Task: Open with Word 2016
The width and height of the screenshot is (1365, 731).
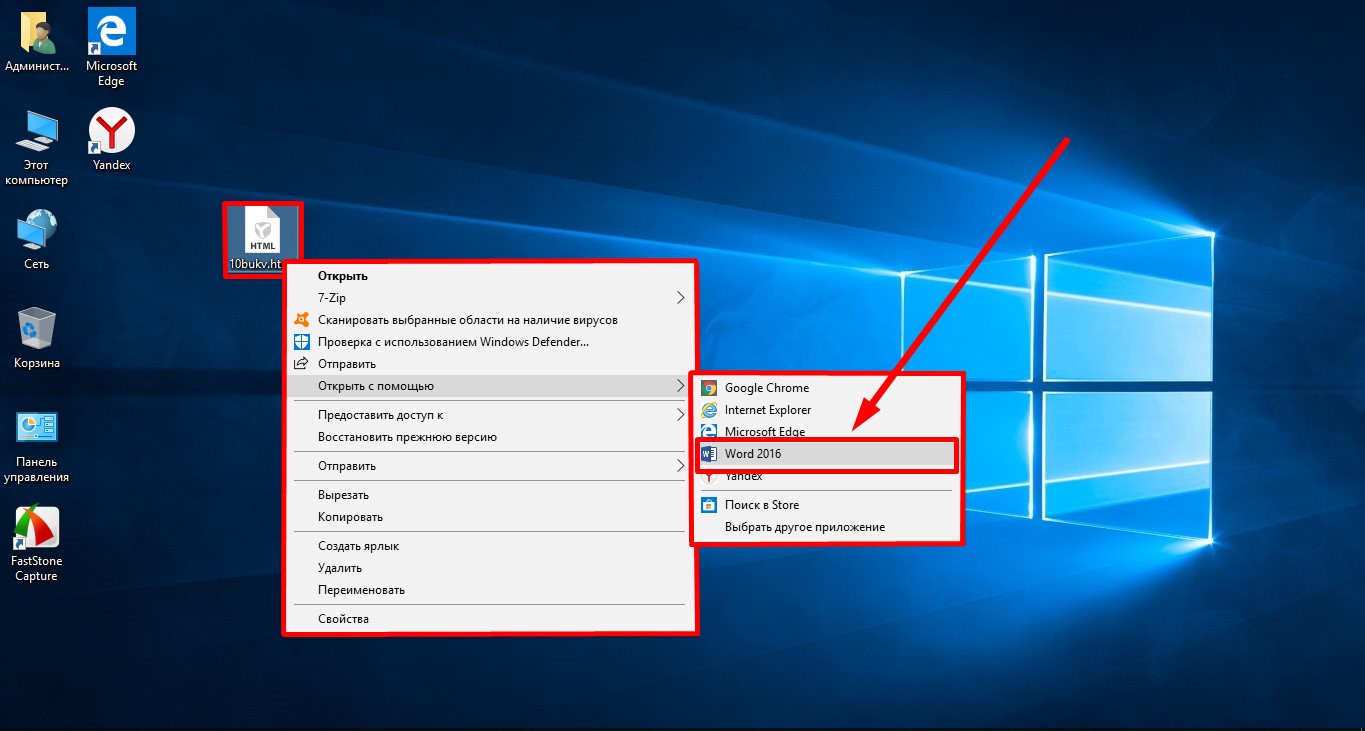Action: pos(826,454)
